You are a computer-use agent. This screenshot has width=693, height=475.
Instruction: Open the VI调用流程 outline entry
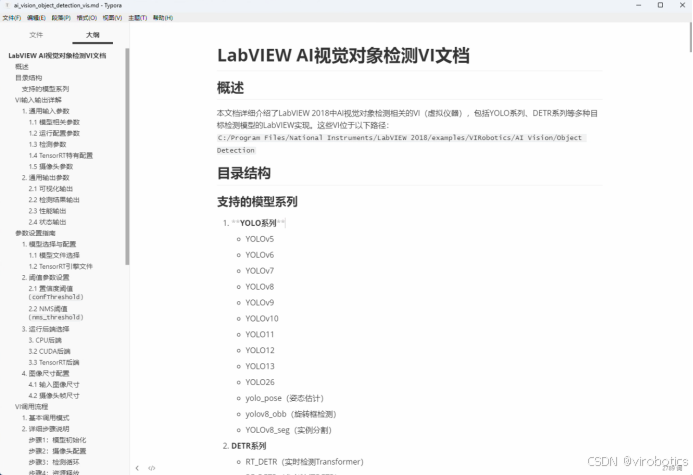click(x=32, y=406)
